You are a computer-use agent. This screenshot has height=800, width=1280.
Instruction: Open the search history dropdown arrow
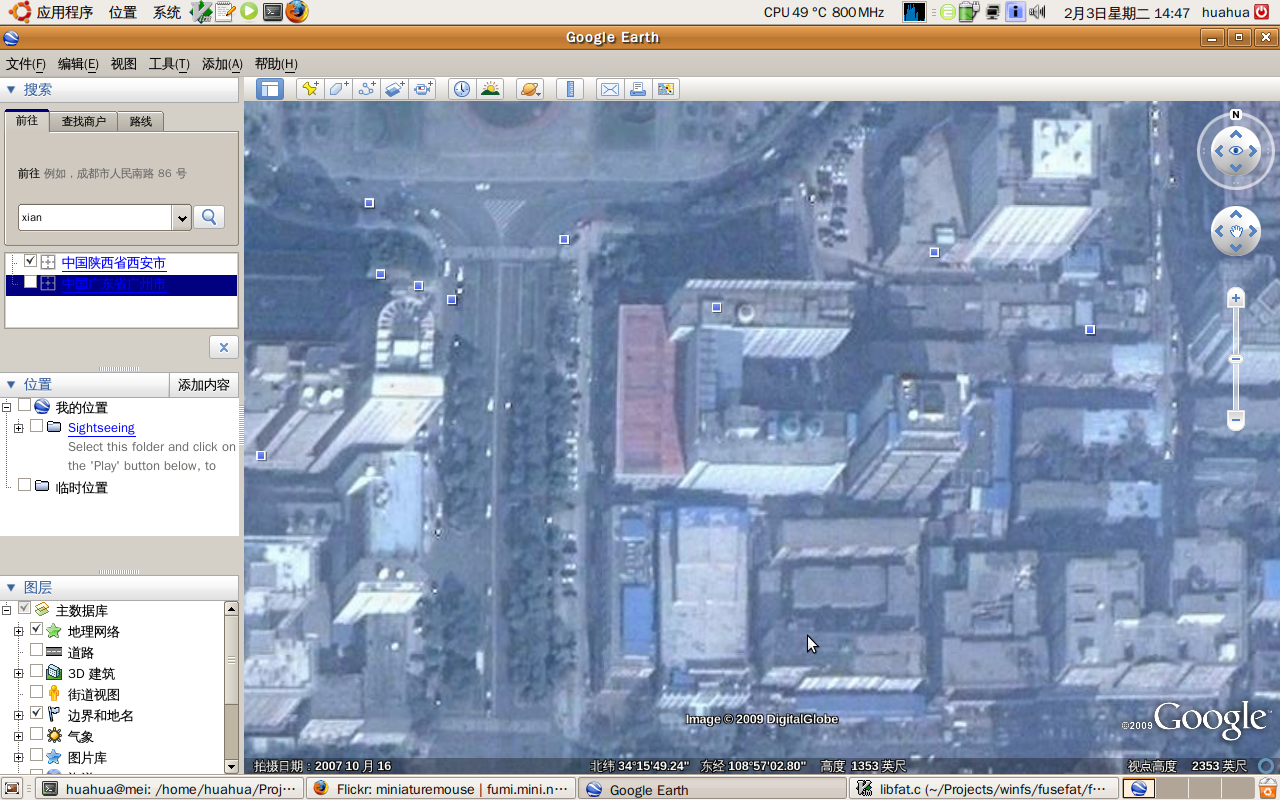click(x=181, y=217)
